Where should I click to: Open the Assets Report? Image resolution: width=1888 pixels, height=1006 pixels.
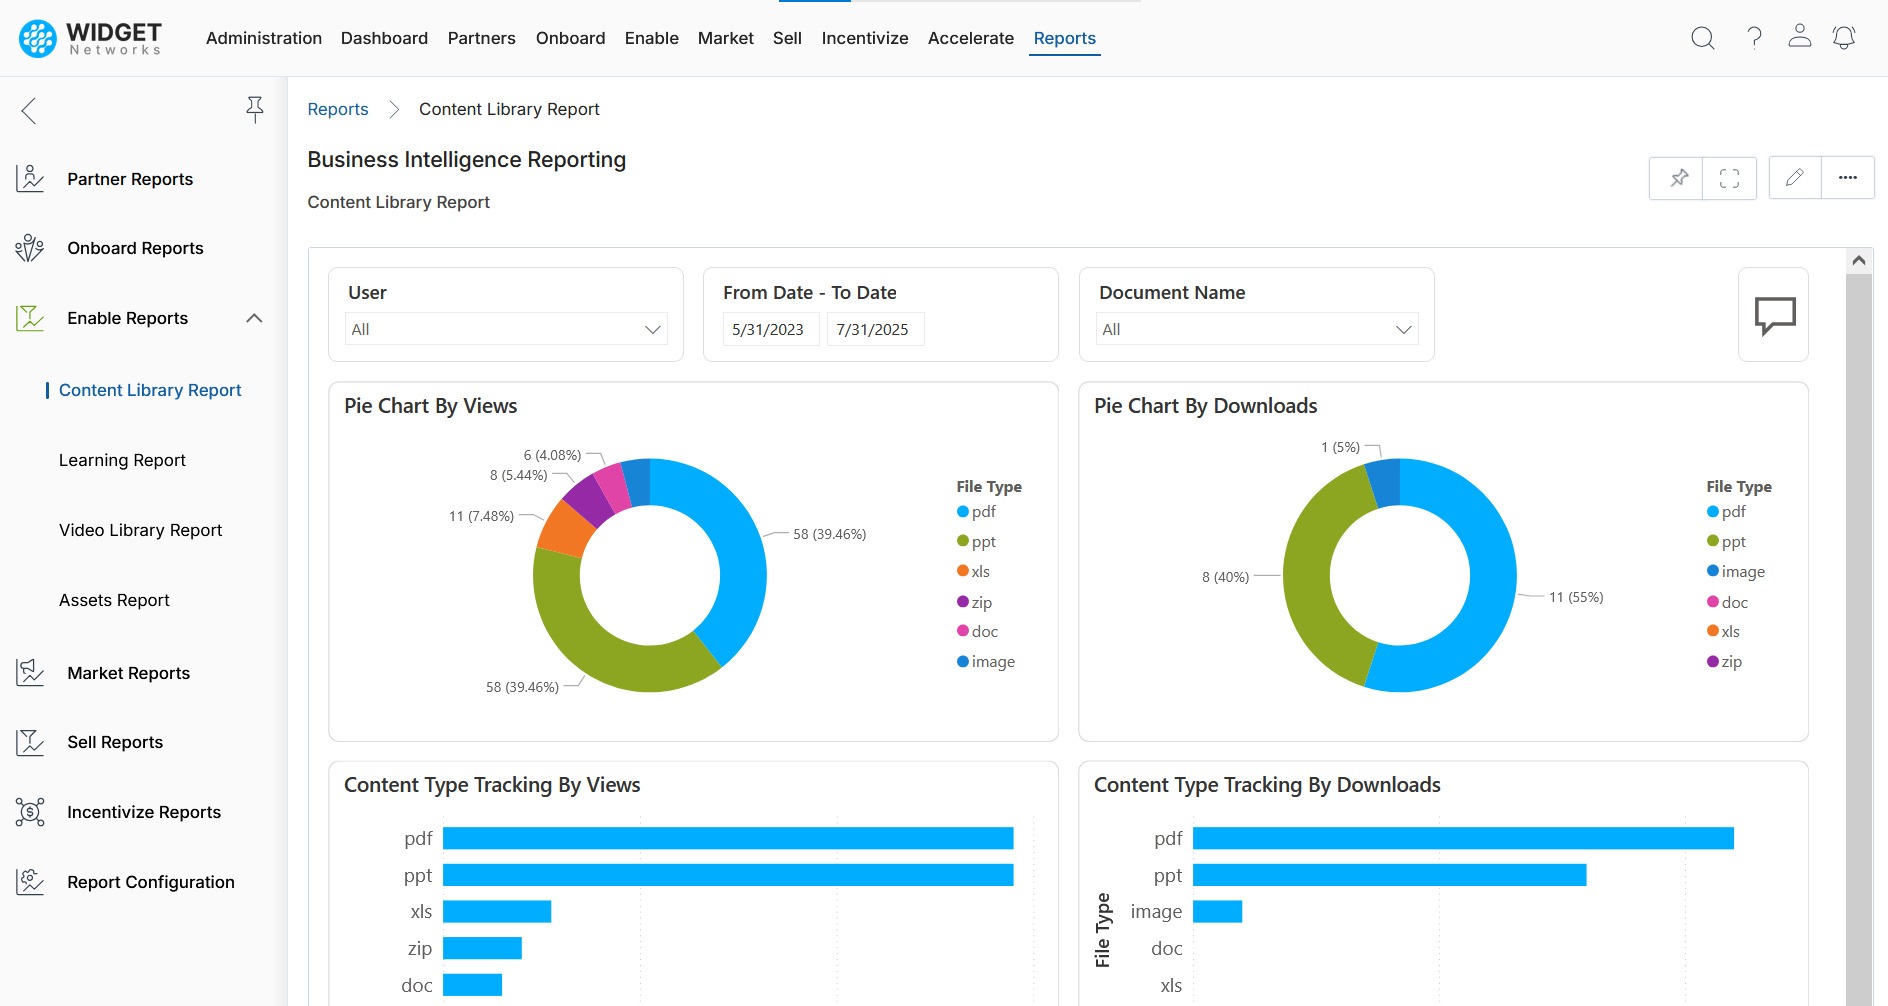coord(114,600)
